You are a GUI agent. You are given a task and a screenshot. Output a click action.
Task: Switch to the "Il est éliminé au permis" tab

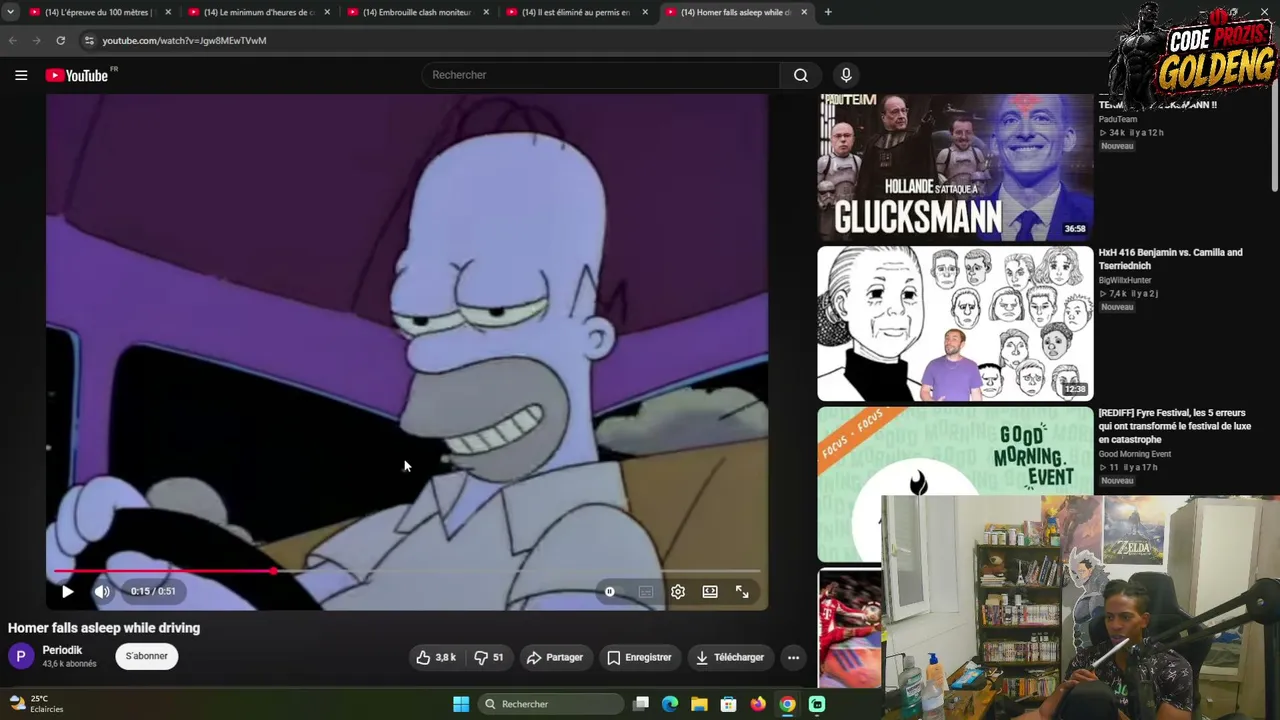point(576,12)
